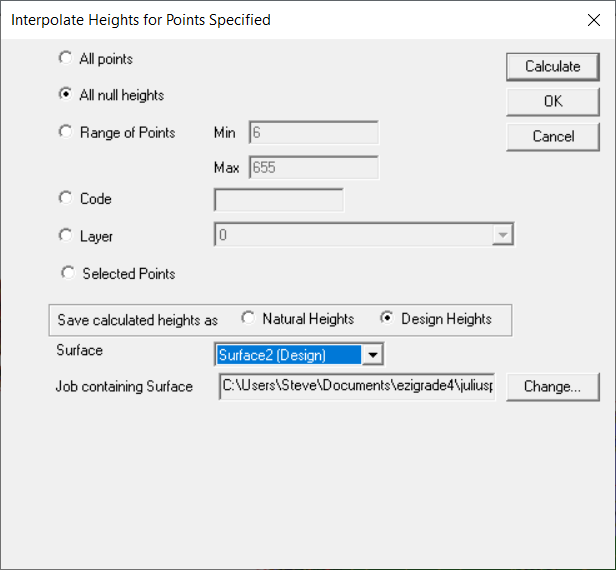The width and height of the screenshot is (616, 570).
Task: Click Change... to pick another job
Action: 553,386
